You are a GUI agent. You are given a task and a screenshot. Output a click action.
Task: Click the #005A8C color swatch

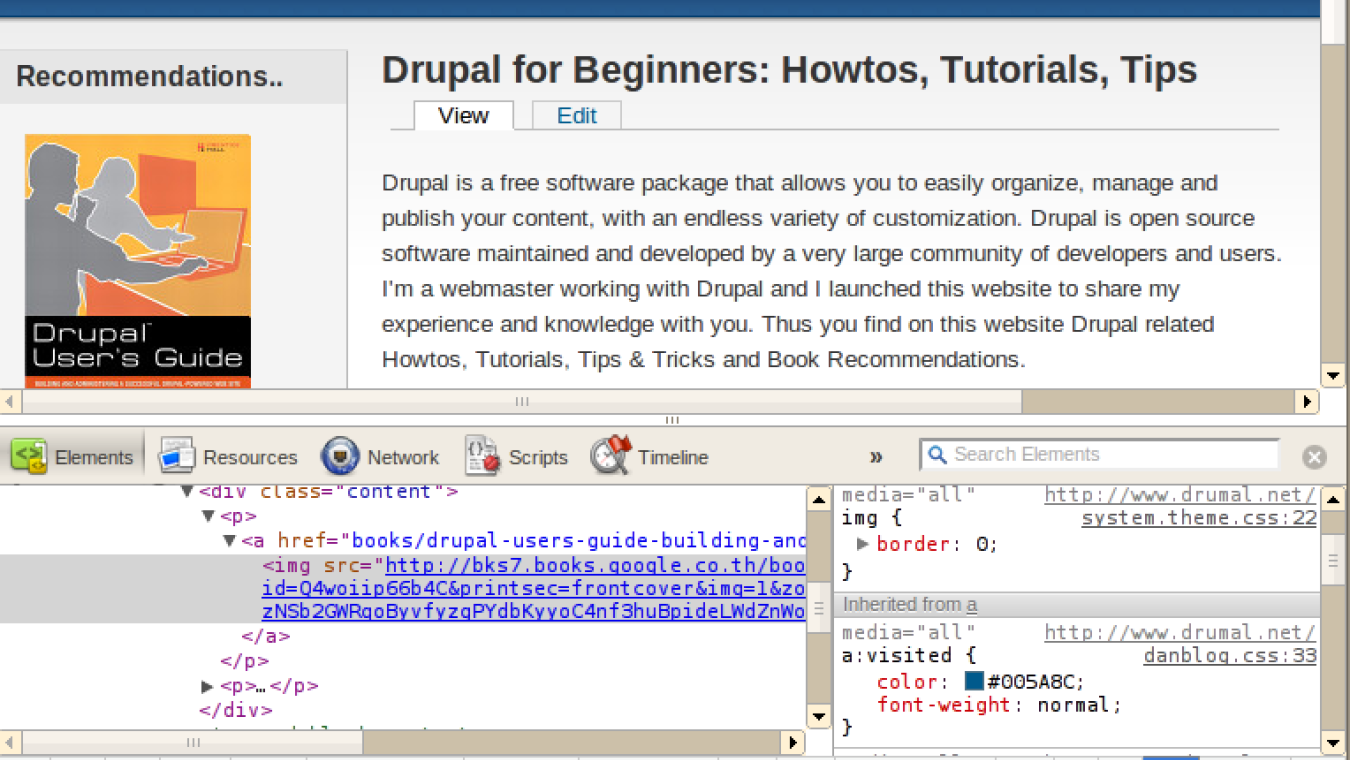click(x=974, y=681)
